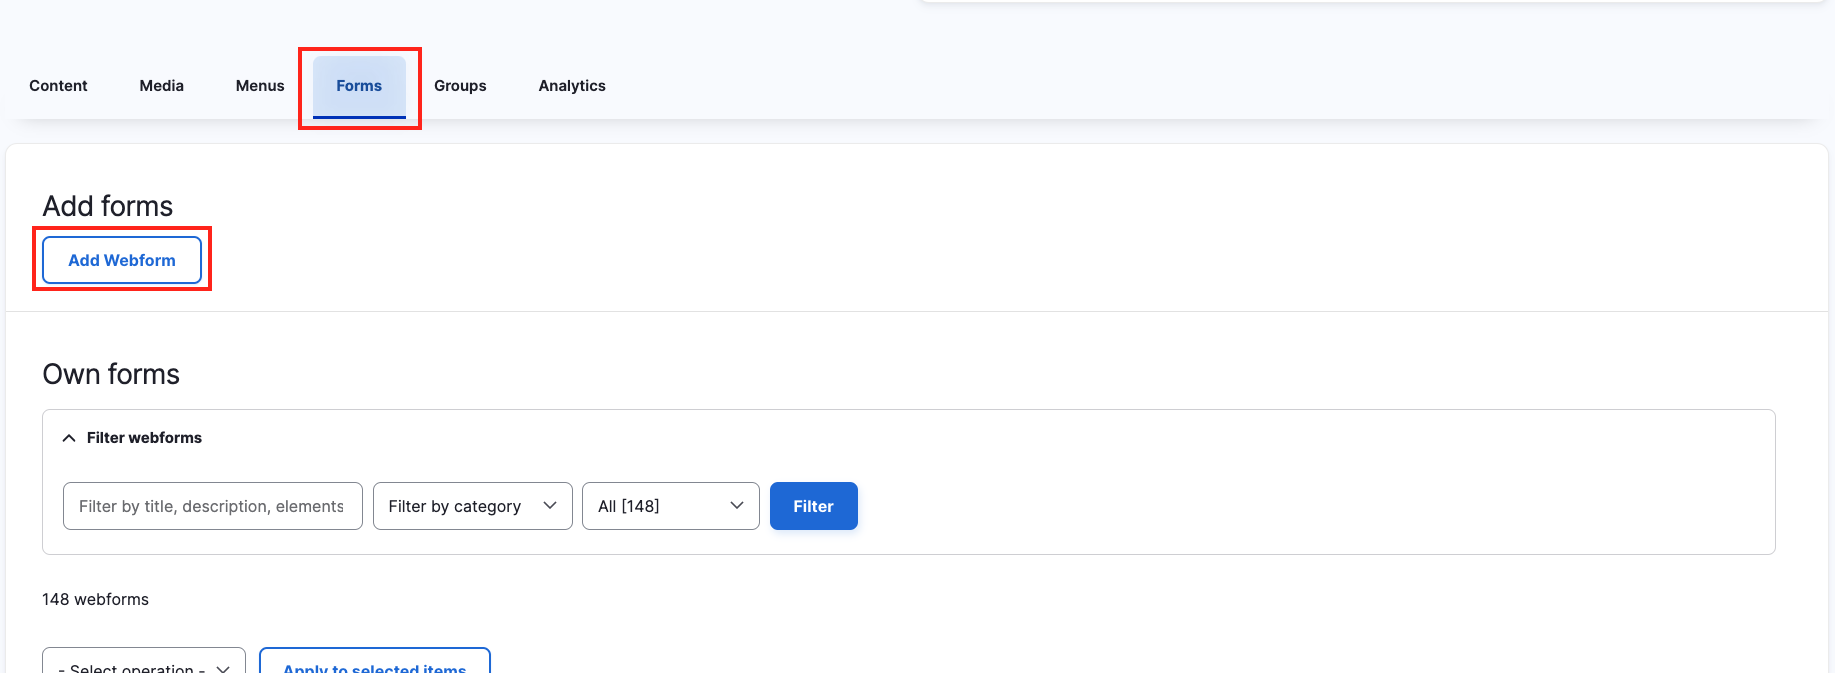
Task: Focus the filter by title text field
Action: (x=212, y=506)
